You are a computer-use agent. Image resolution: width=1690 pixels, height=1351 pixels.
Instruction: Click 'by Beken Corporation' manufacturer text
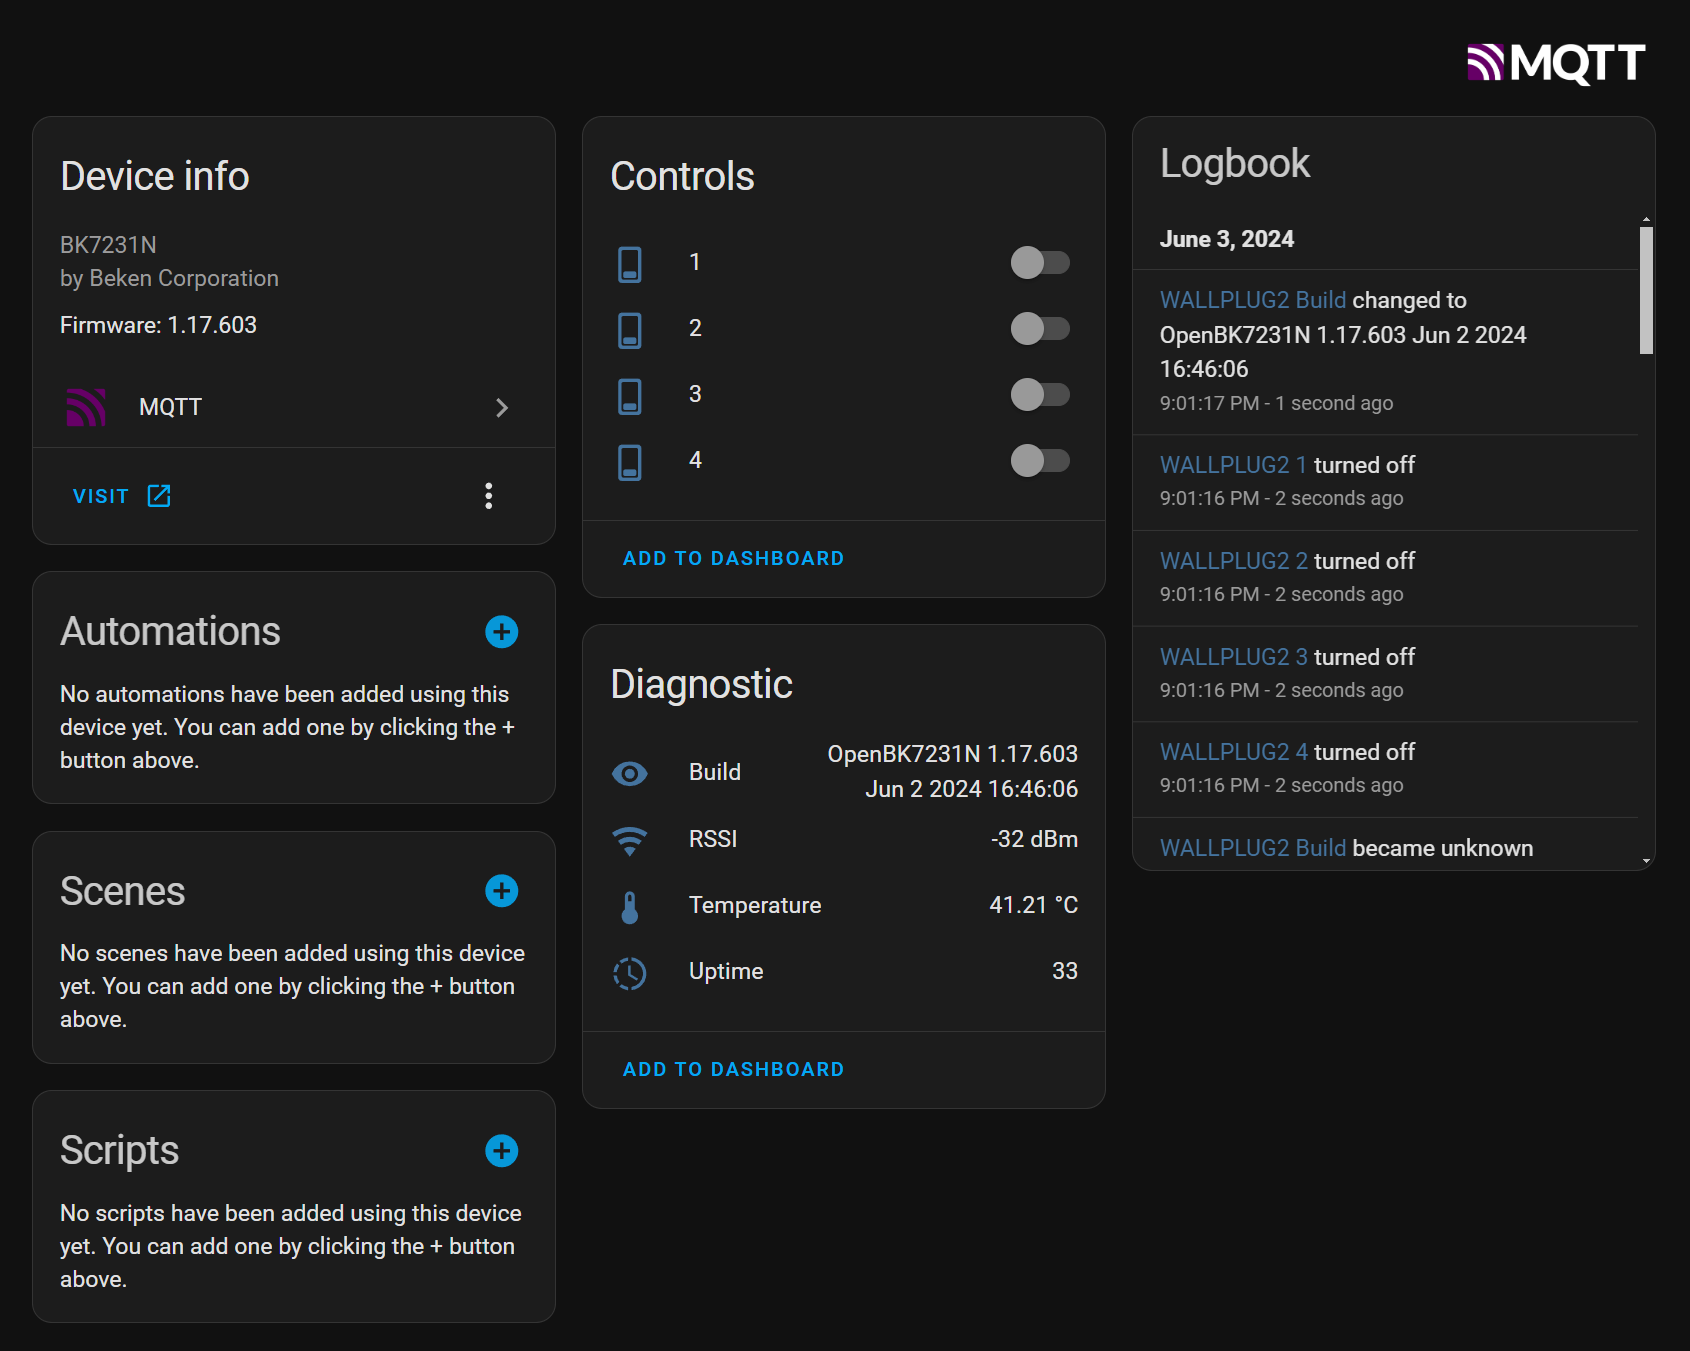point(169,278)
